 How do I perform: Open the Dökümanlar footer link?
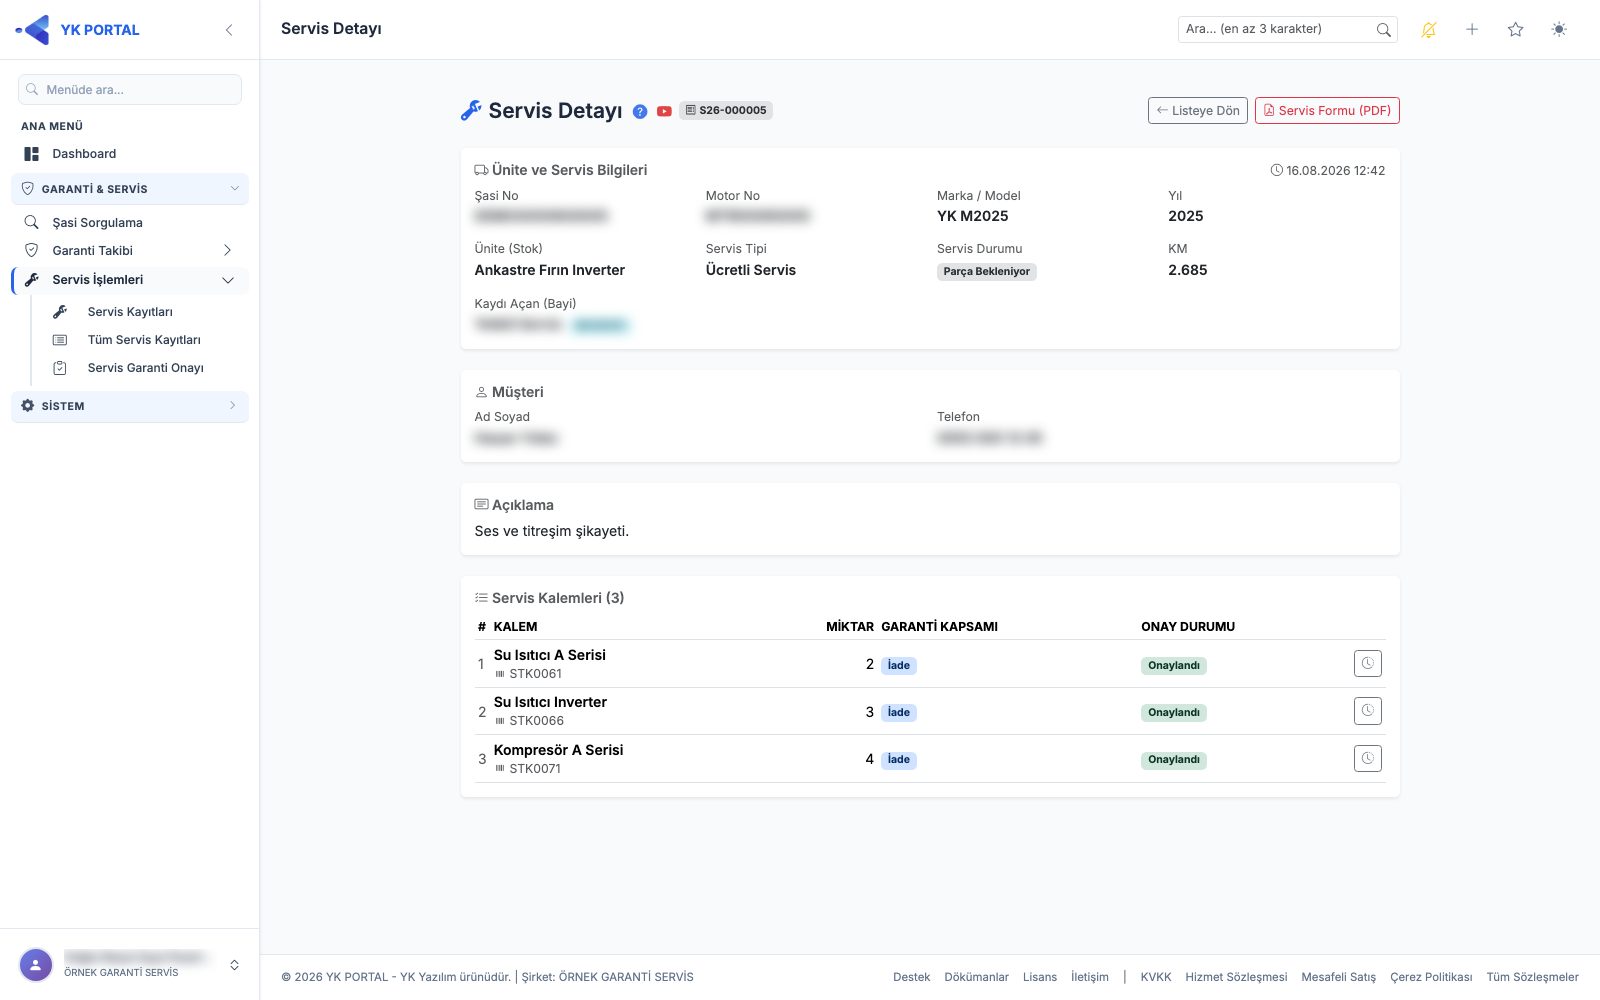click(x=976, y=977)
